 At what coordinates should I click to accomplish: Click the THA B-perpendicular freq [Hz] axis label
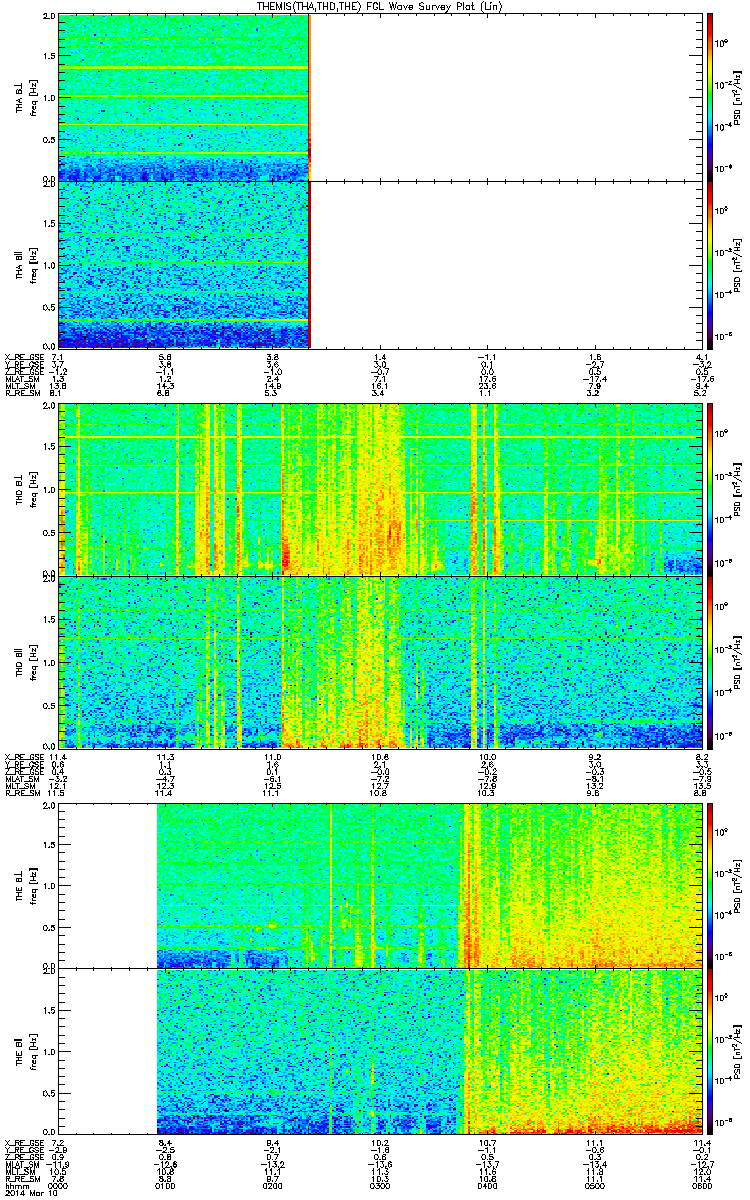[x=33, y=97]
